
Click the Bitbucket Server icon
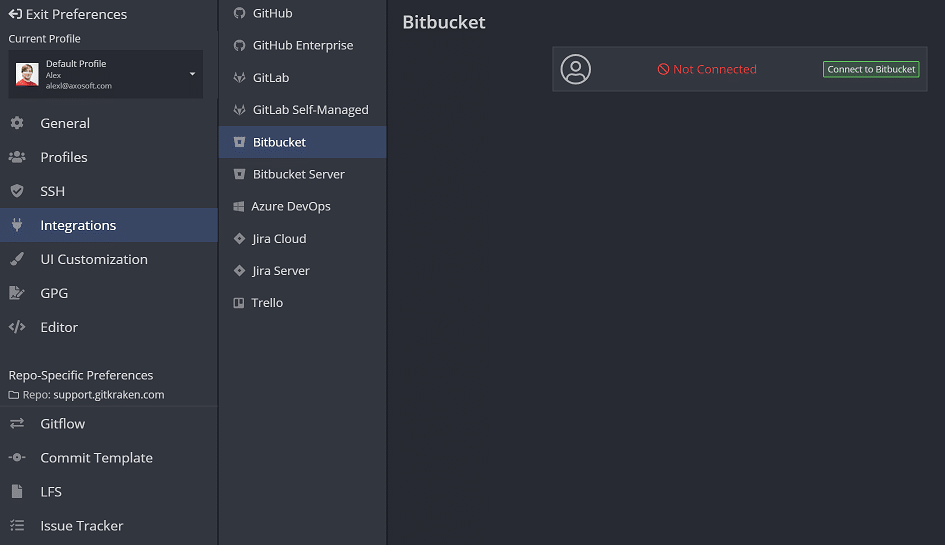tap(239, 174)
